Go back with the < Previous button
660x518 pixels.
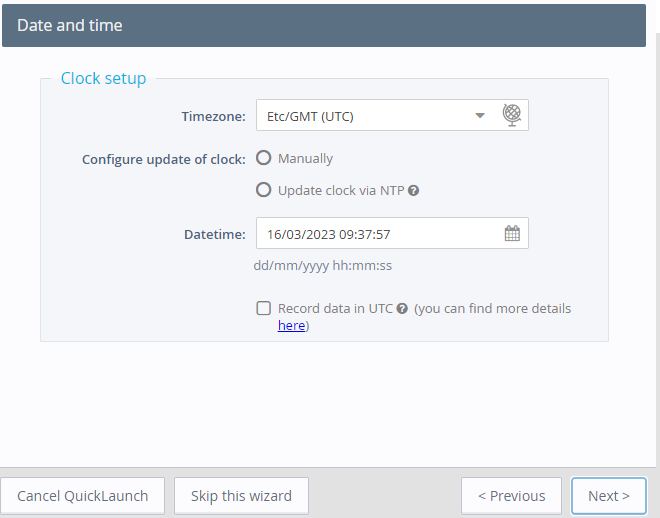click(x=511, y=496)
